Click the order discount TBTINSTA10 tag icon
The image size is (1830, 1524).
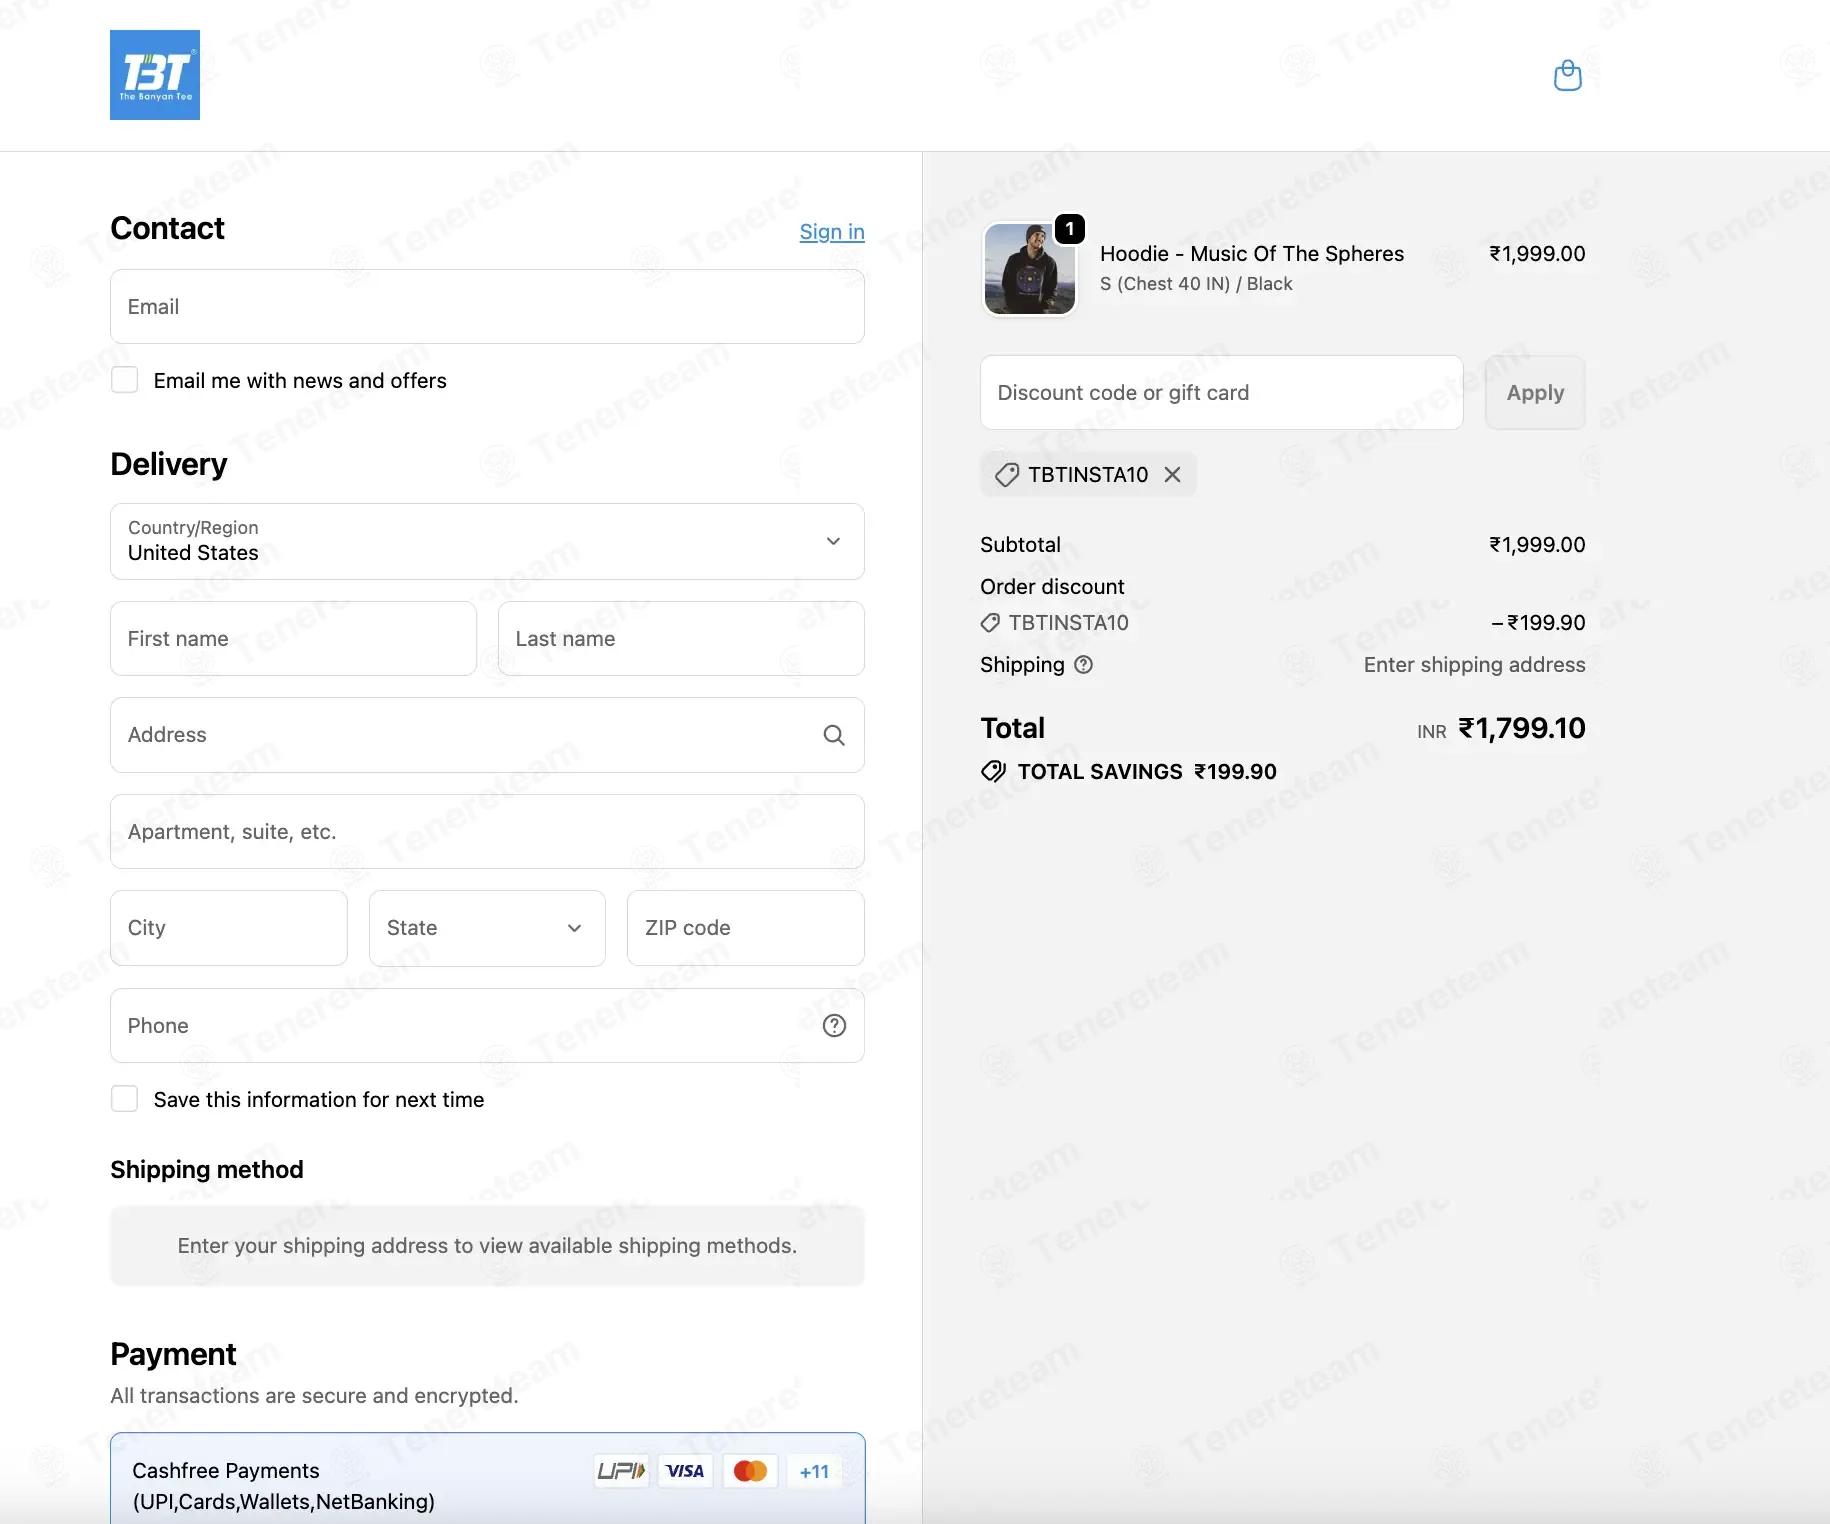coord(990,623)
